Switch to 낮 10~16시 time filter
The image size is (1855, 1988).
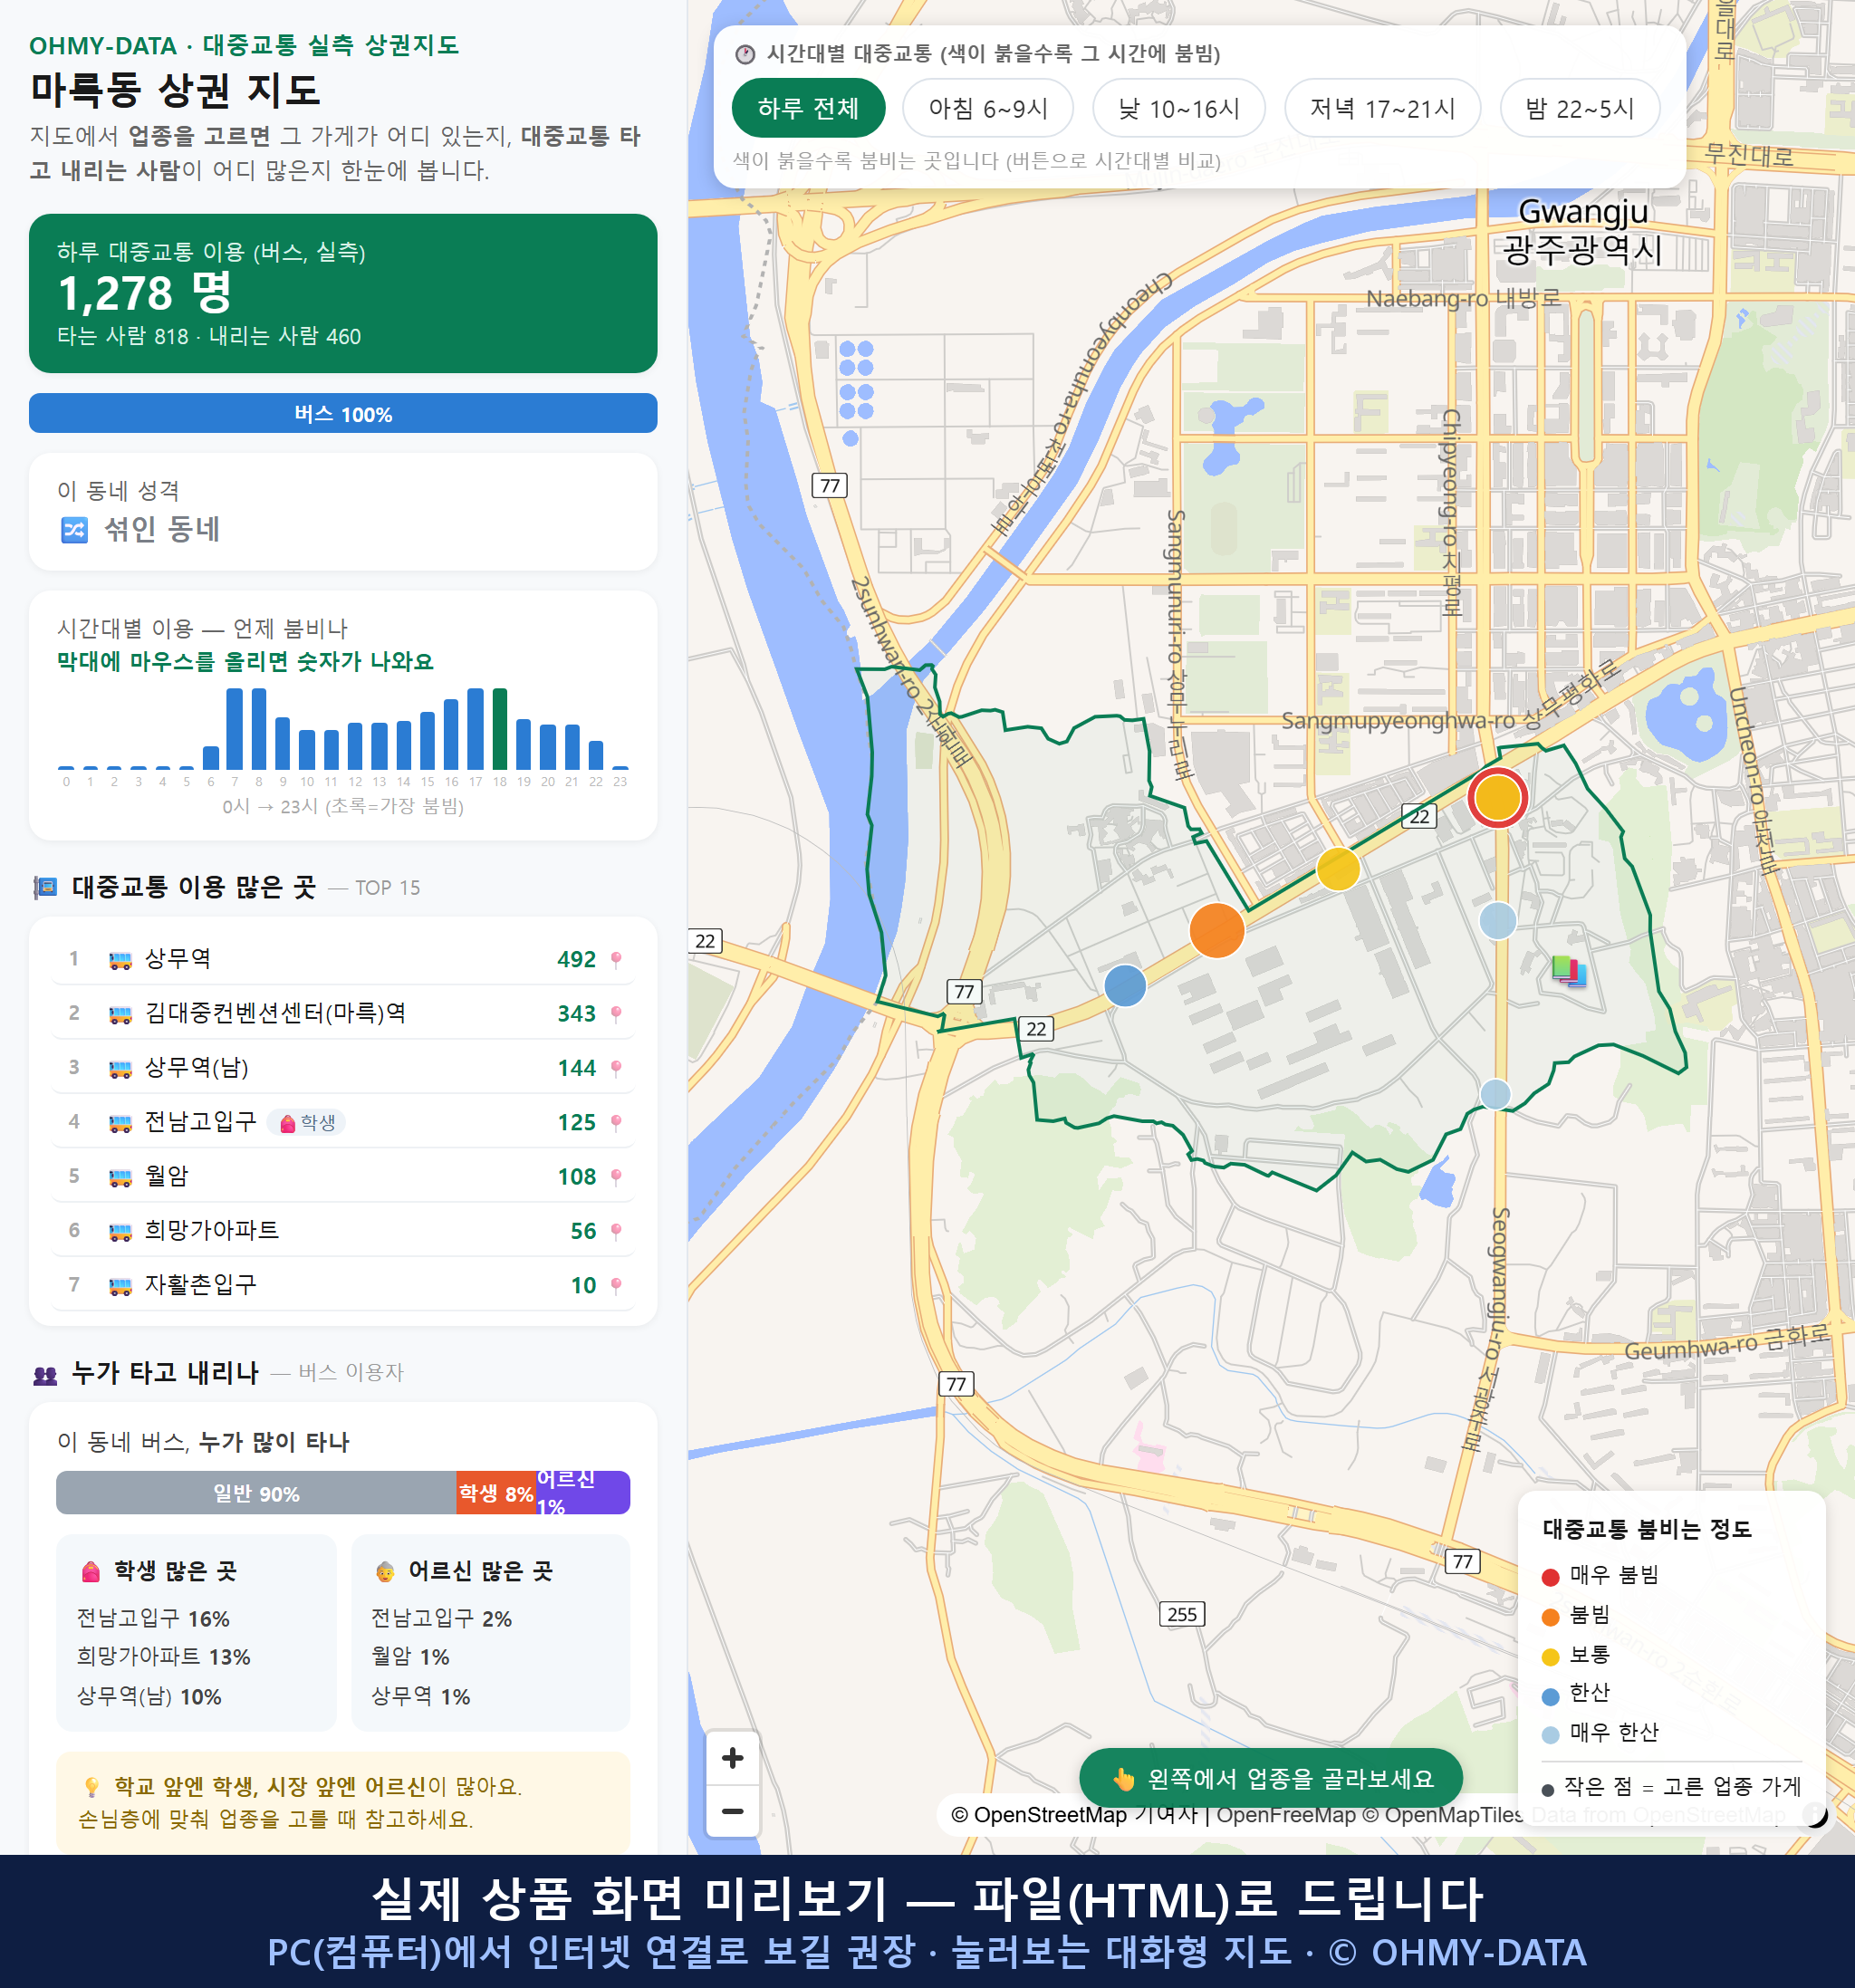click(1179, 108)
